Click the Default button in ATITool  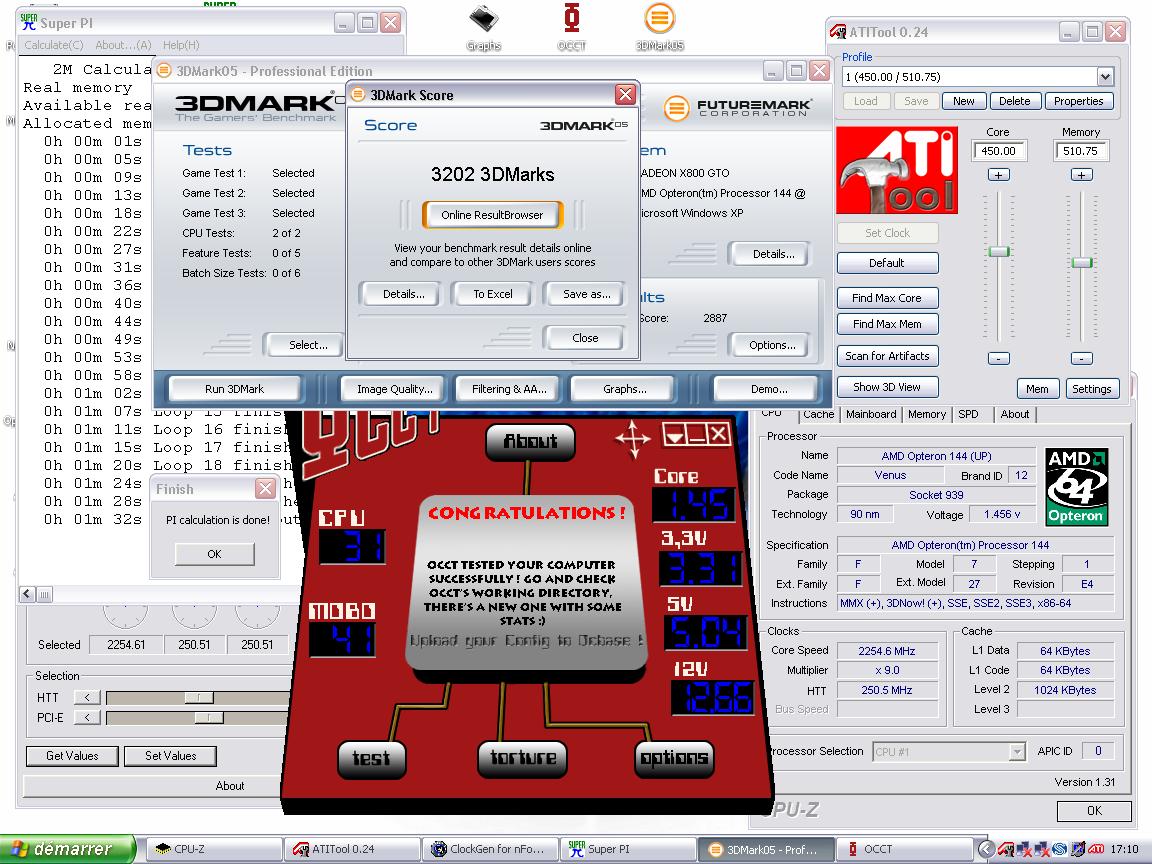pyautogui.click(x=887, y=263)
